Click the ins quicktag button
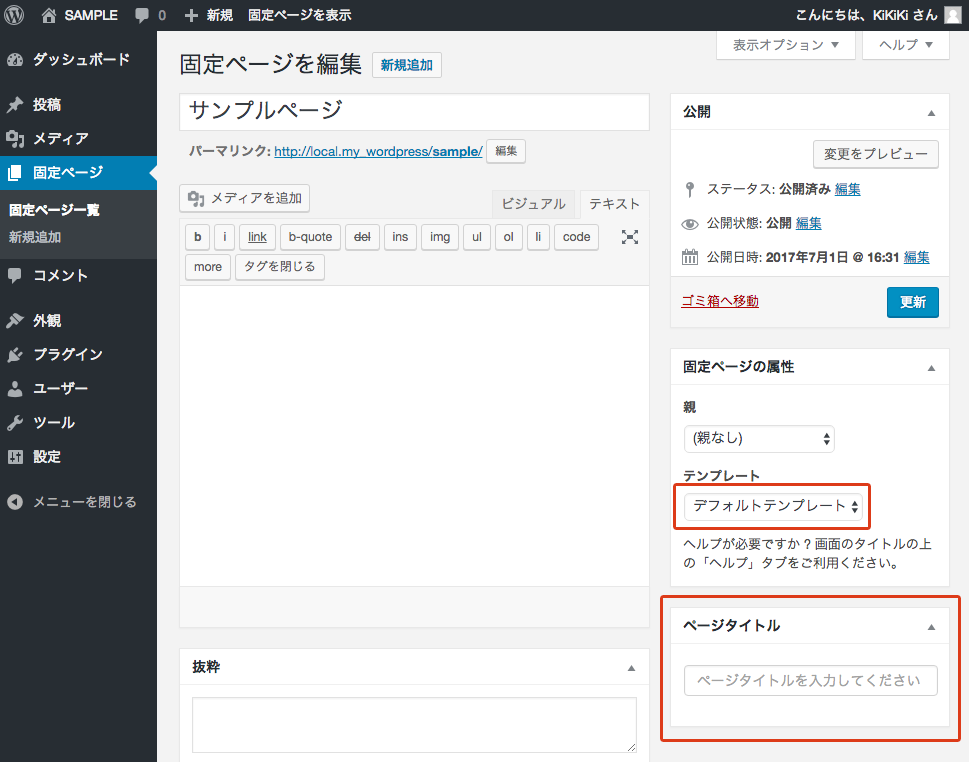969x762 pixels. tap(400, 237)
